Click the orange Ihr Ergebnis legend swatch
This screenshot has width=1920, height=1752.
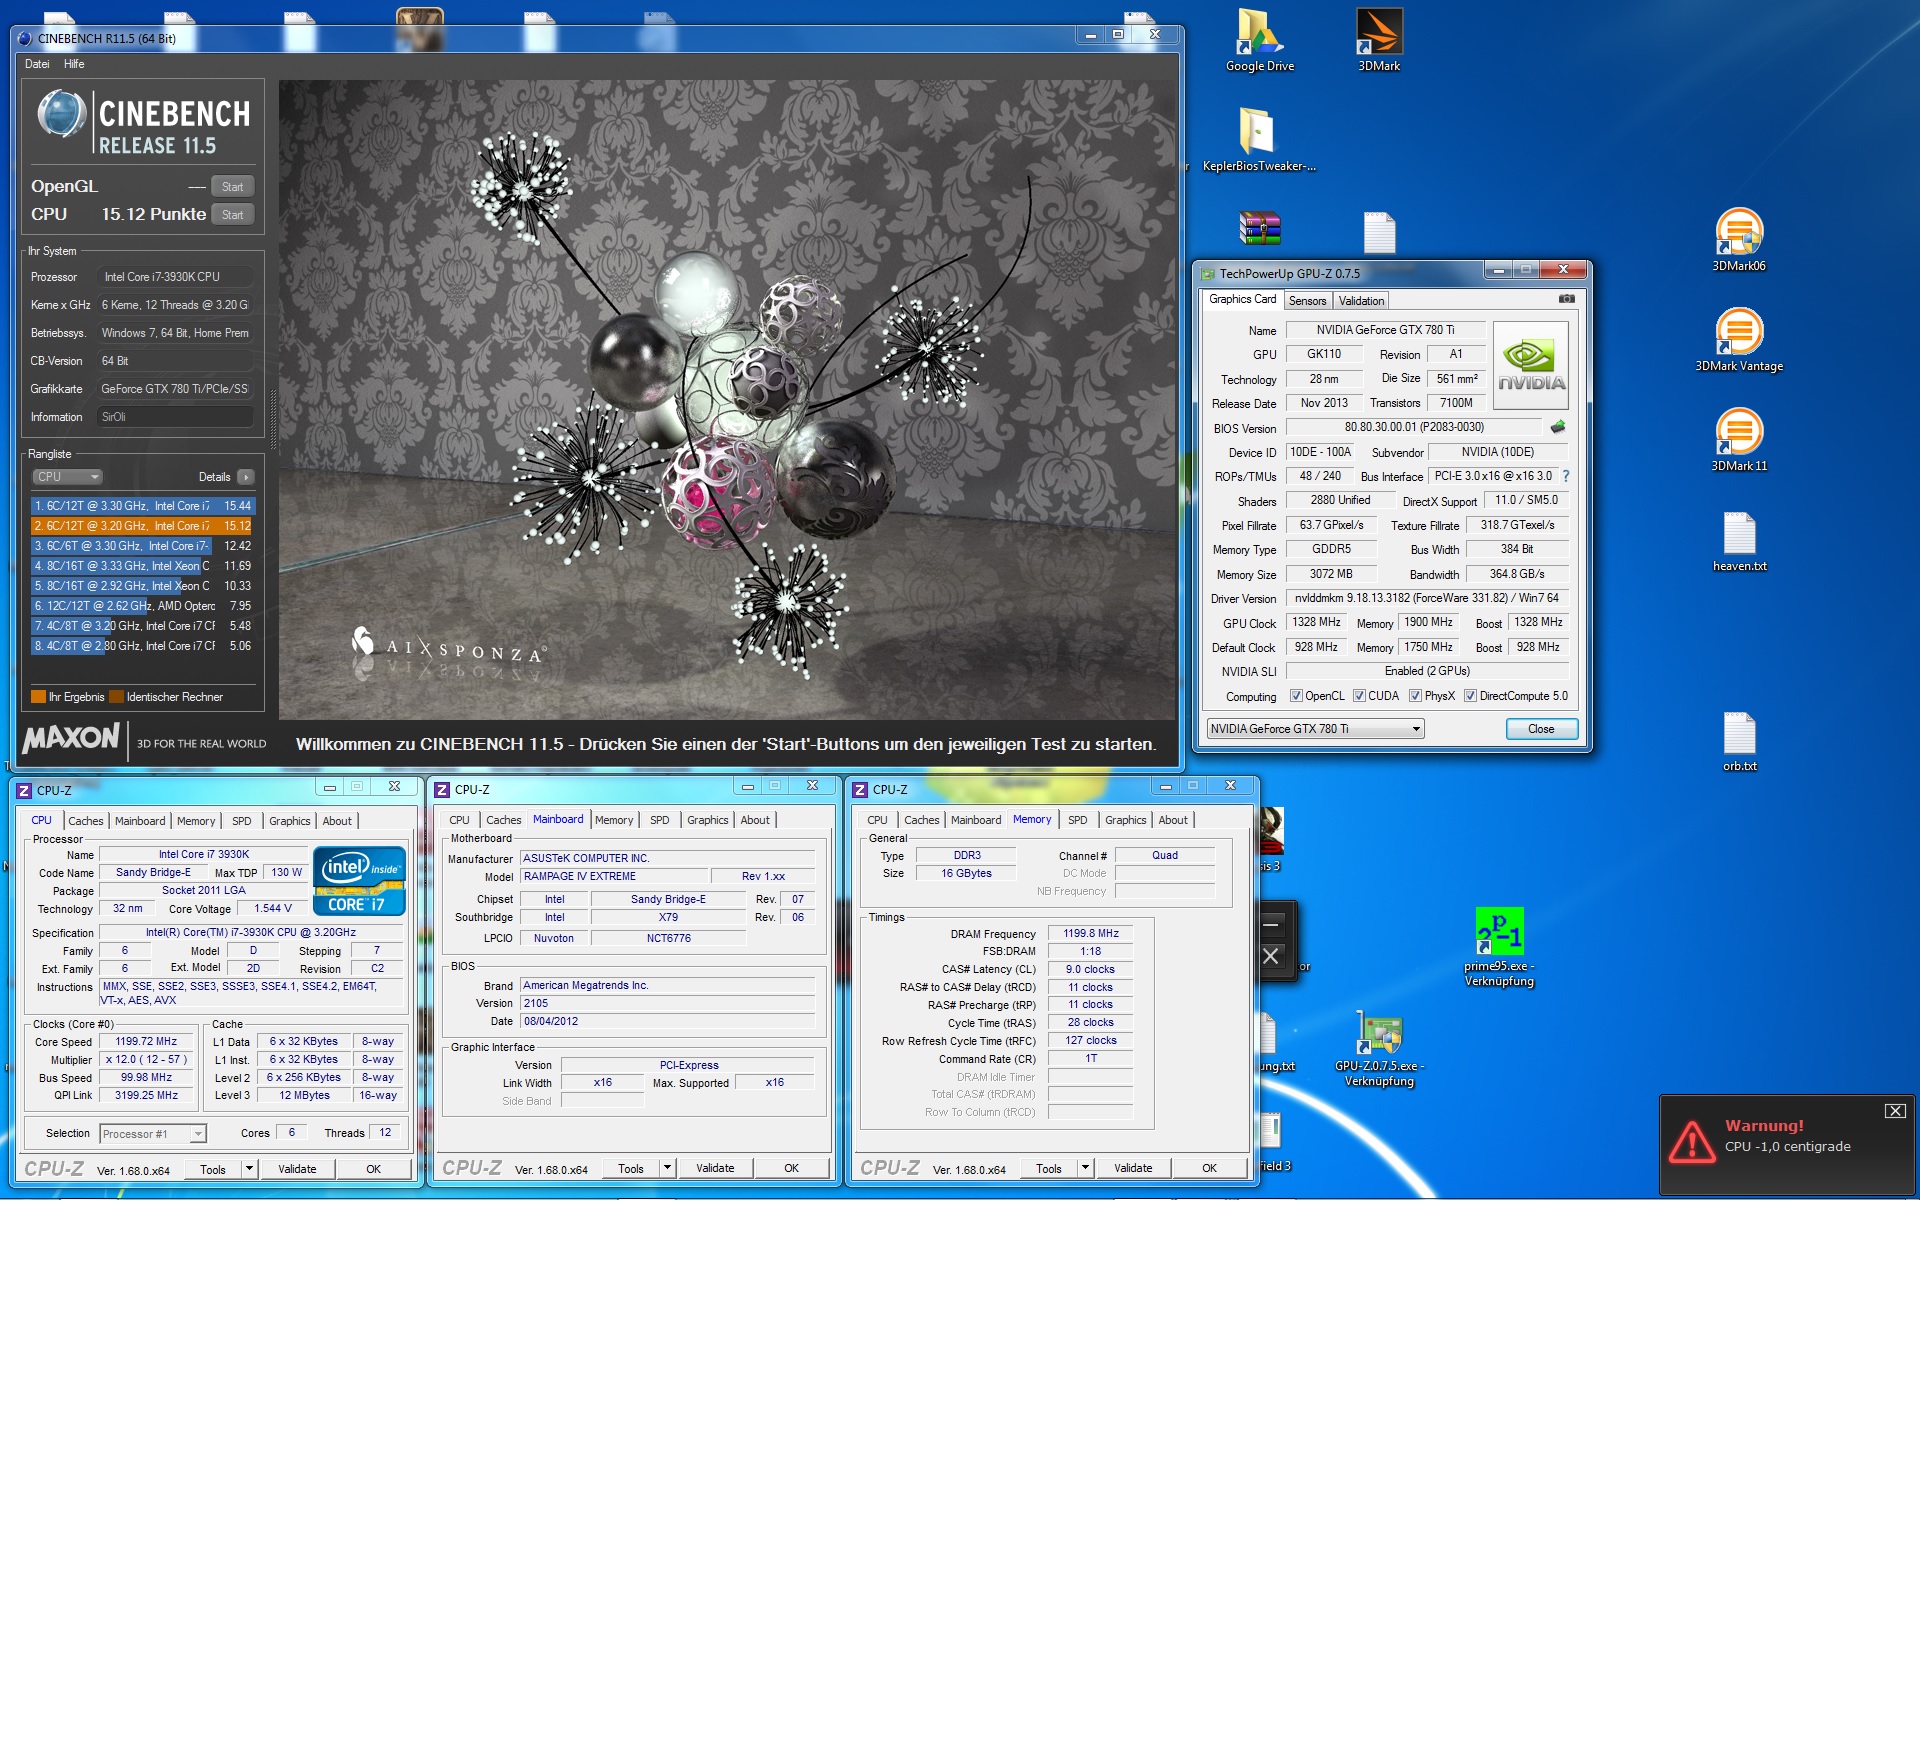coord(38,697)
